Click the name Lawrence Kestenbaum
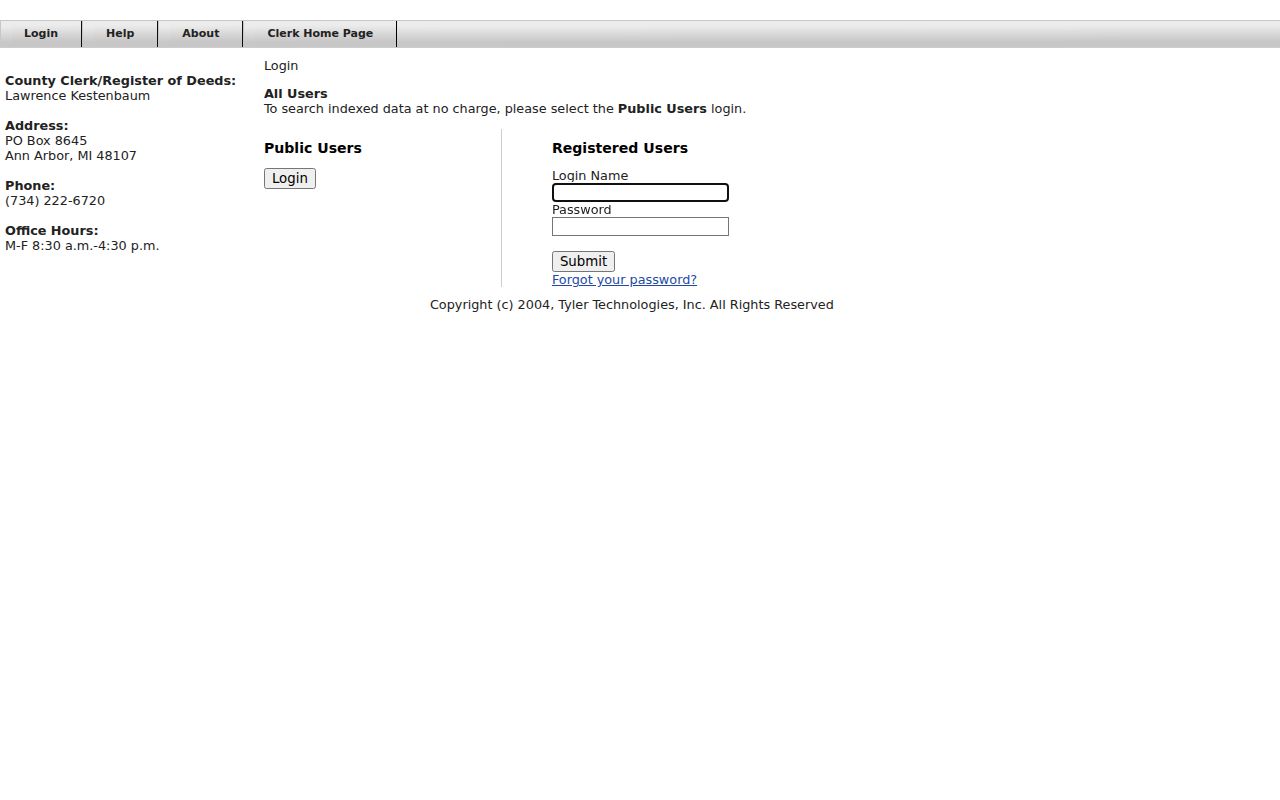Viewport: 1280px width, 800px height. 77,96
